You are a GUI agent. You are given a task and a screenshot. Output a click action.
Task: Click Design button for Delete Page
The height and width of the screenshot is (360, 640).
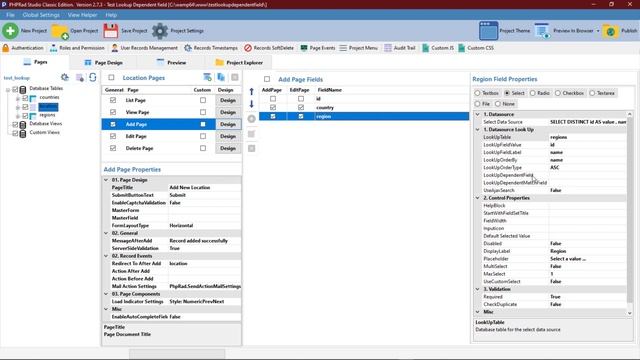pos(228,149)
